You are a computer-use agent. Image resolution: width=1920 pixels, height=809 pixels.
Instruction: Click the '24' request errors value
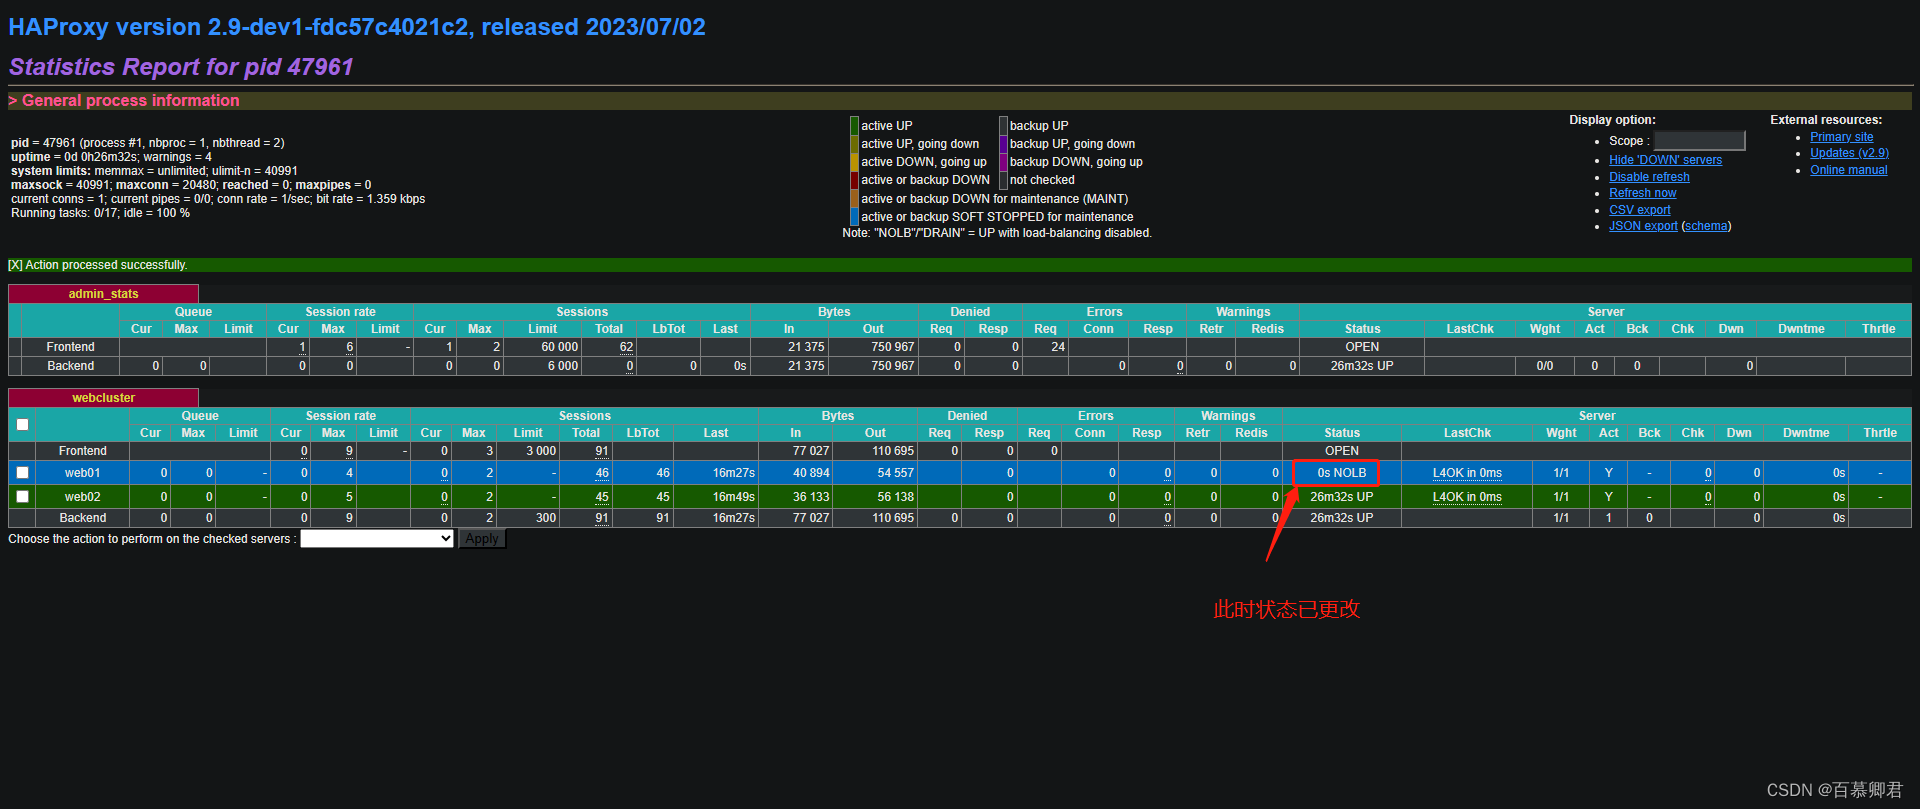click(x=1058, y=347)
